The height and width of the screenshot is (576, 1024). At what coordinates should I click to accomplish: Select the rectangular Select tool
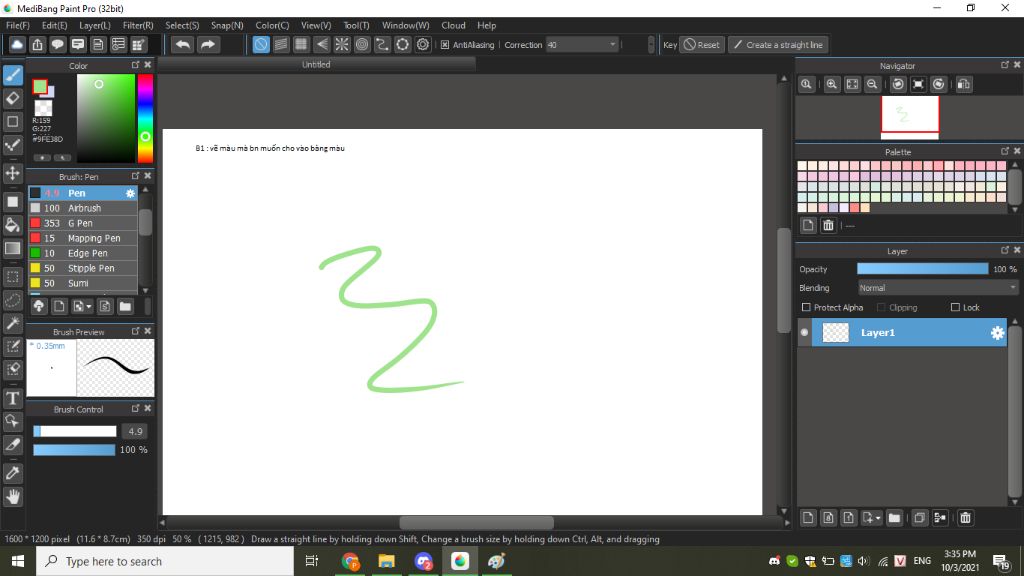pyautogui.click(x=12, y=277)
